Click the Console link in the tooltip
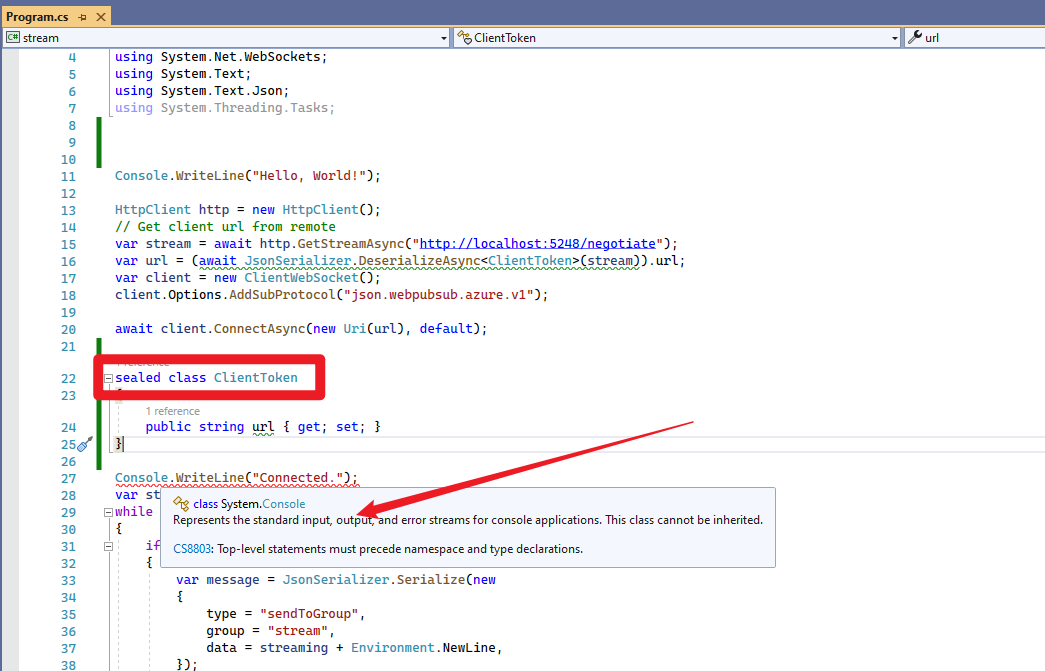 point(284,504)
